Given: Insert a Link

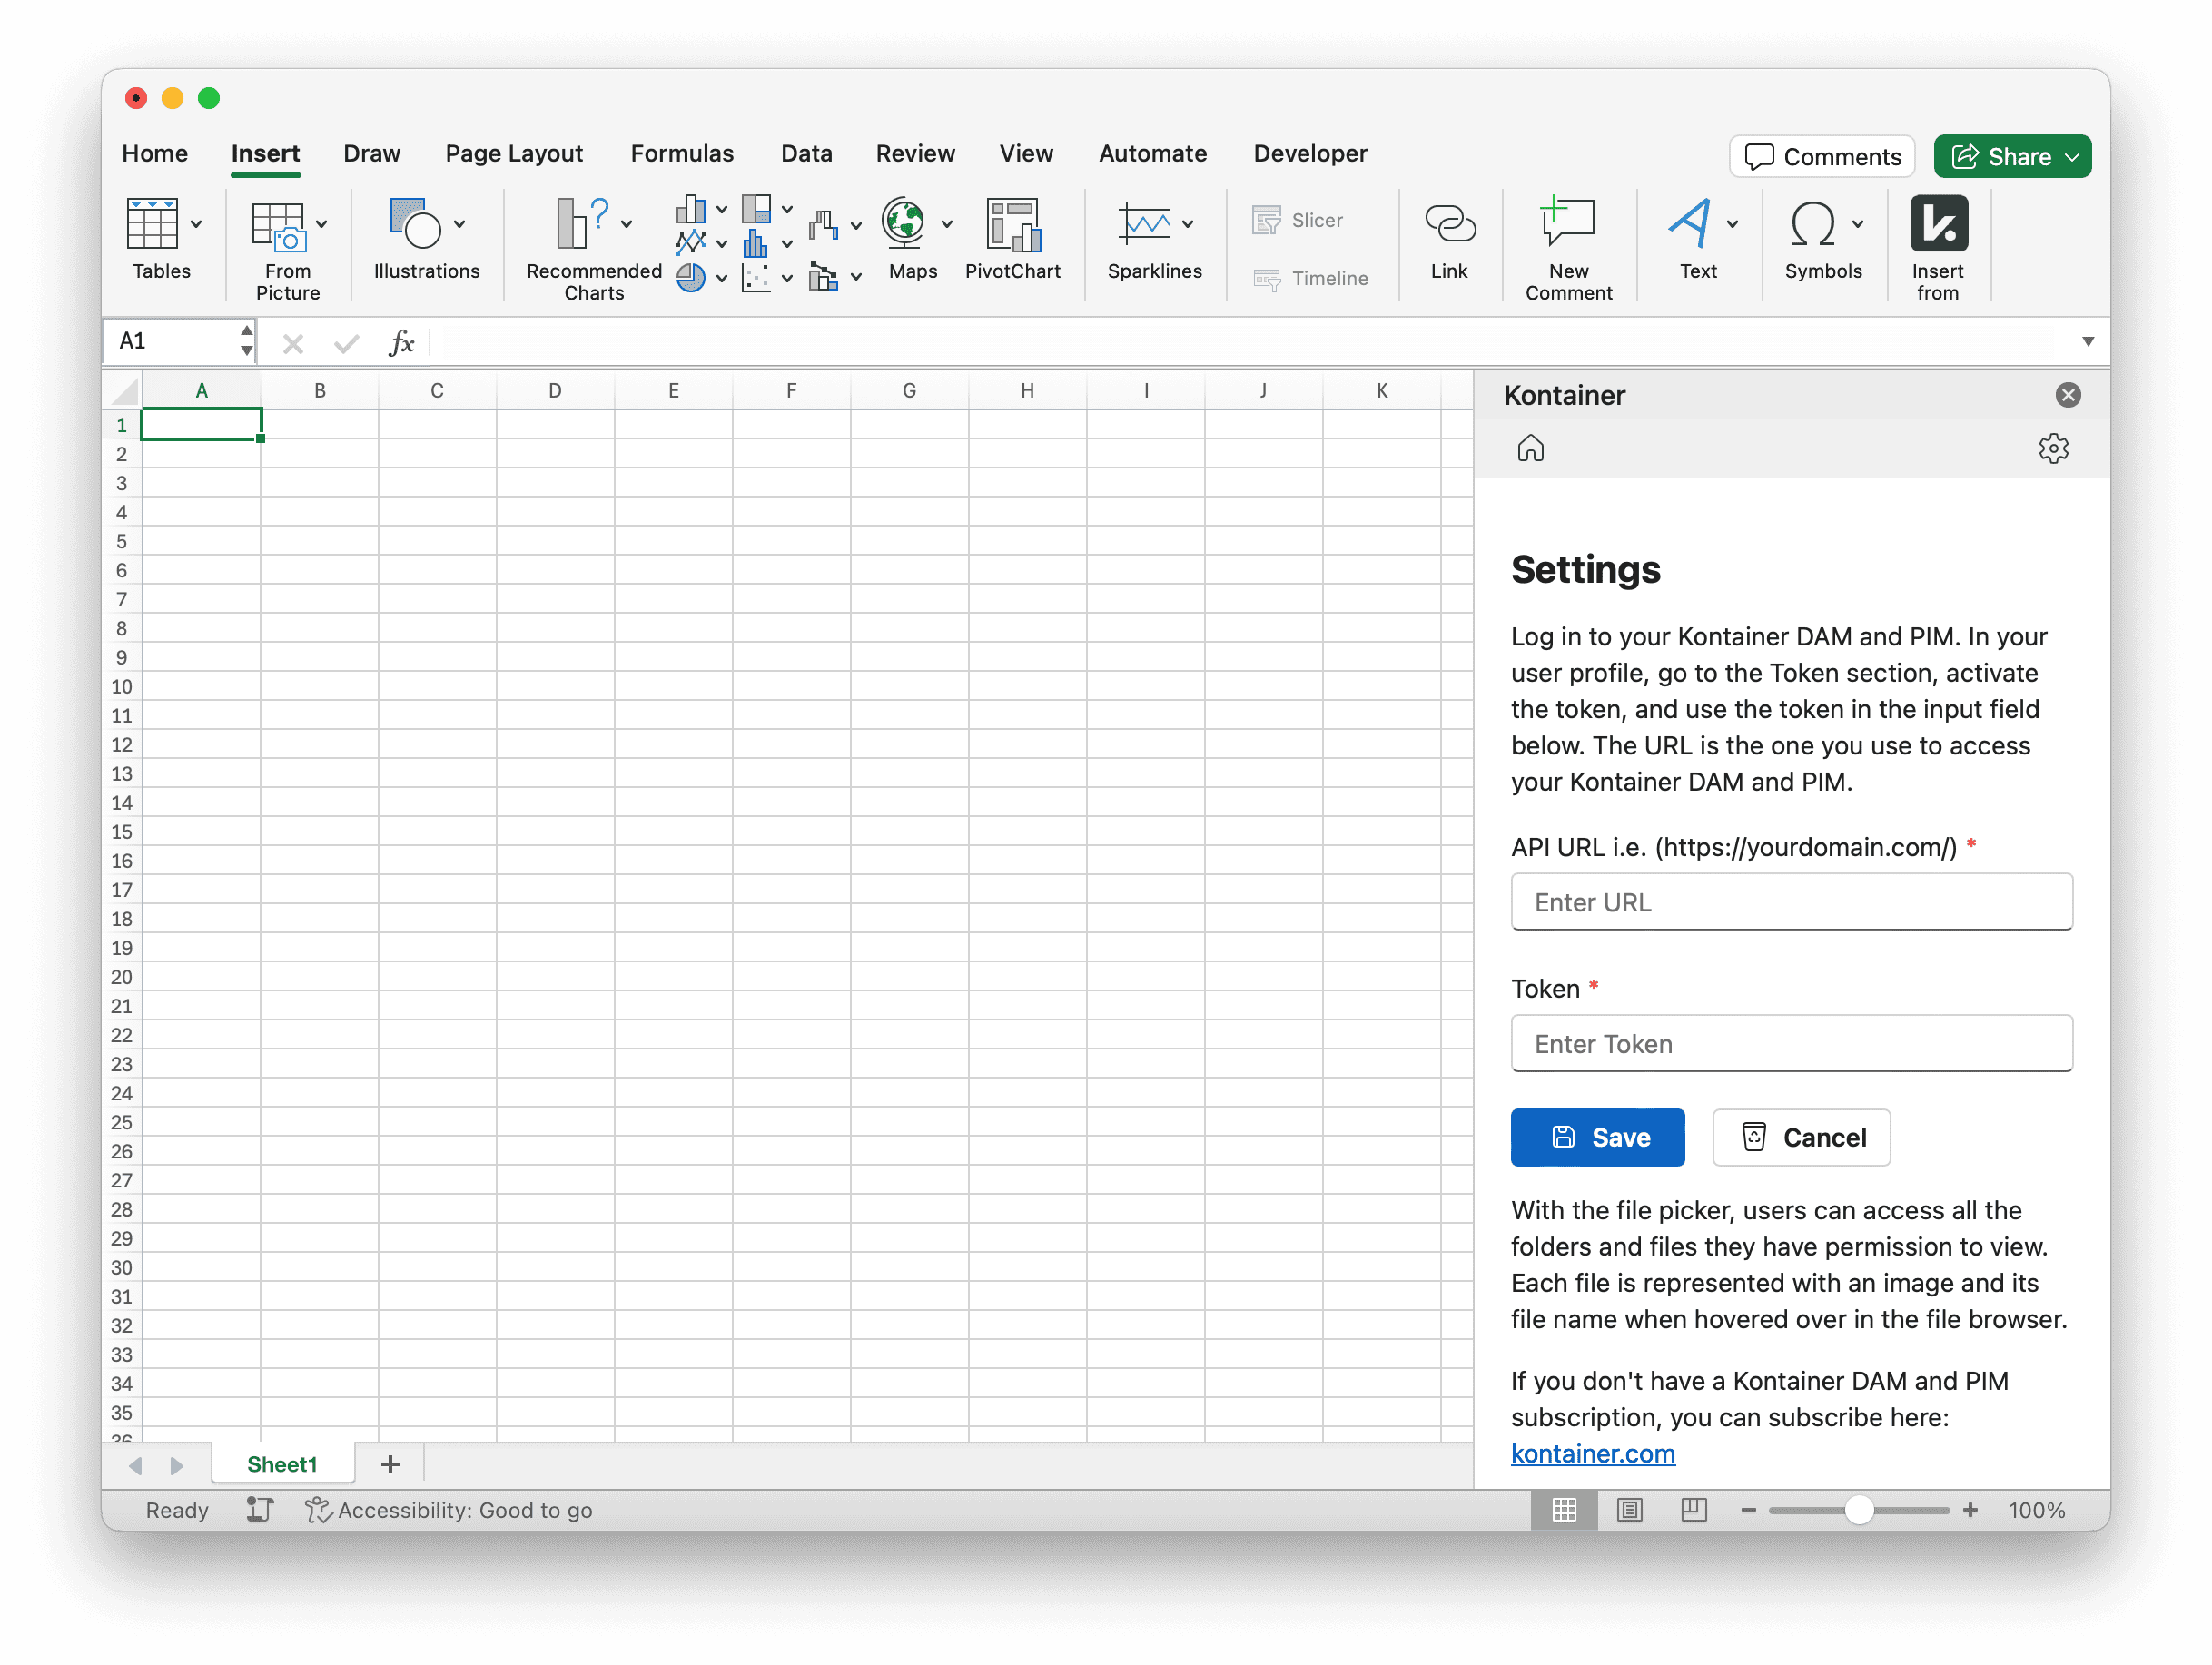Looking at the screenshot, I should (1448, 224).
